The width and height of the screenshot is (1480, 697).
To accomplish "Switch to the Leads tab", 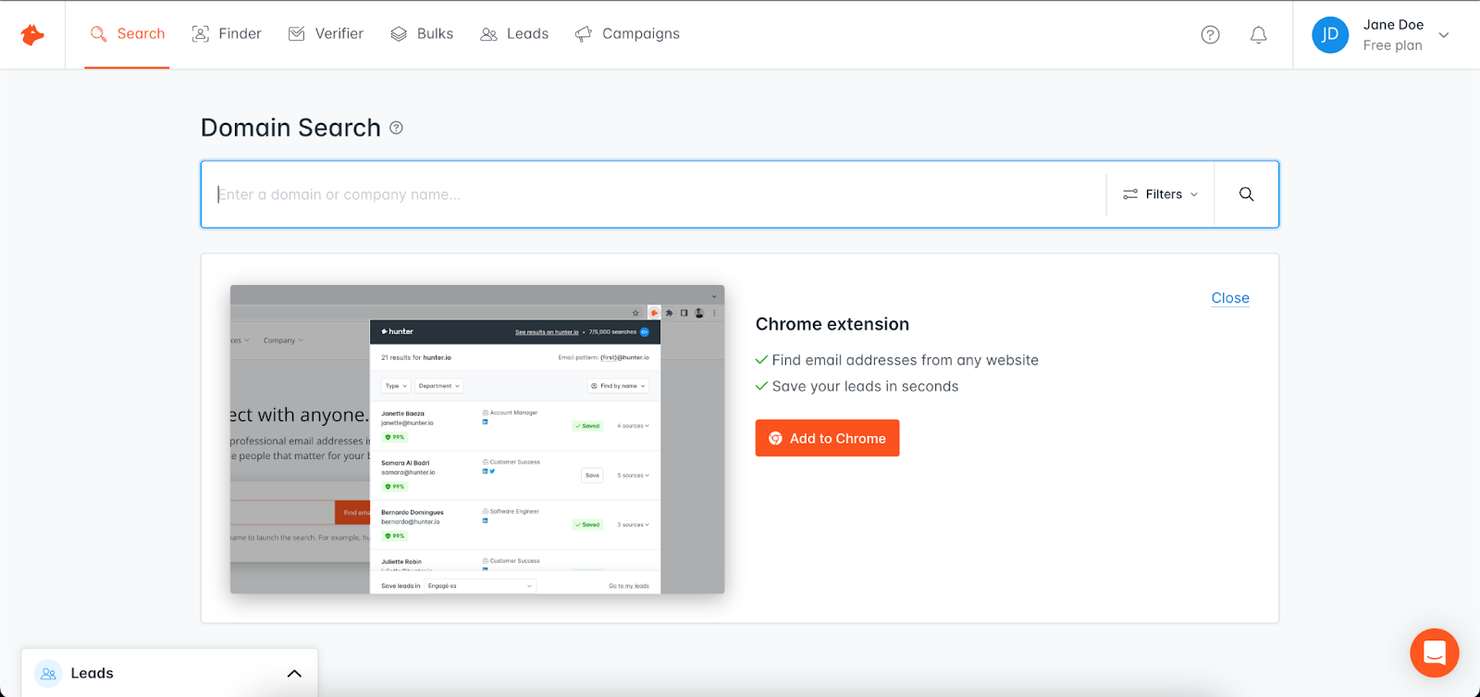I will pyautogui.click(x=514, y=33).
